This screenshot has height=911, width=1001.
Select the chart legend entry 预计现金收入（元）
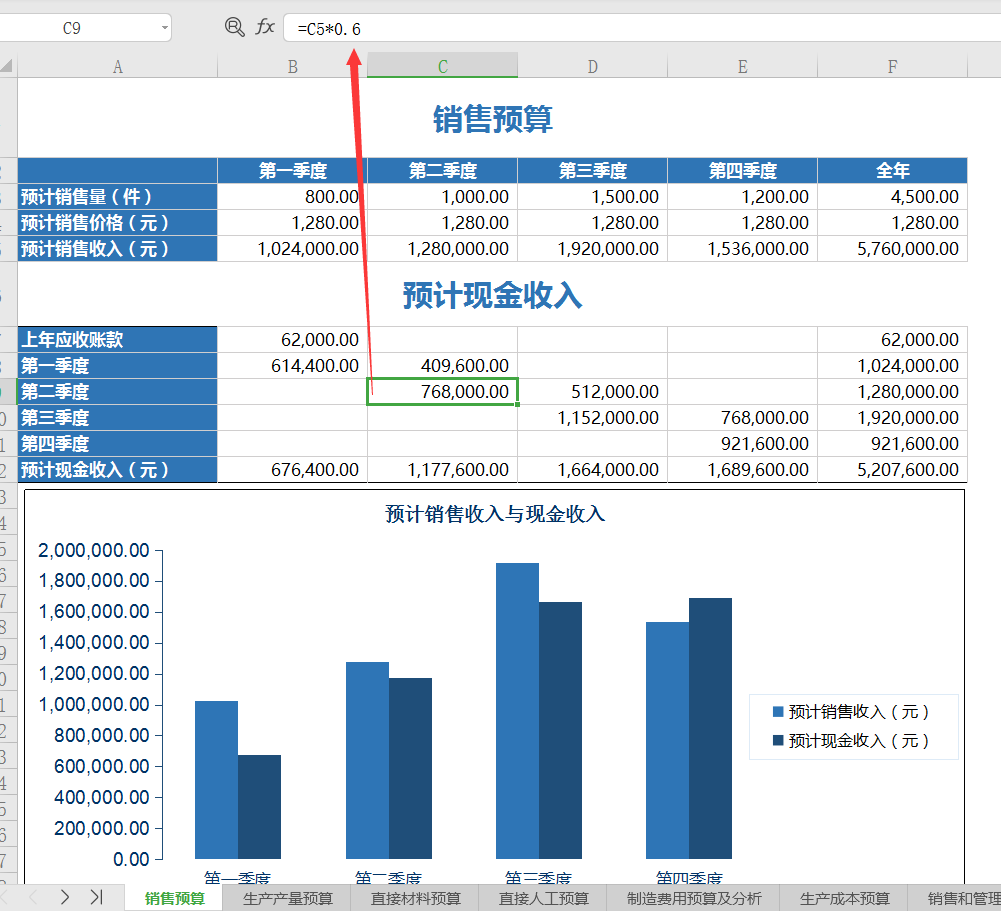[857, 742]
